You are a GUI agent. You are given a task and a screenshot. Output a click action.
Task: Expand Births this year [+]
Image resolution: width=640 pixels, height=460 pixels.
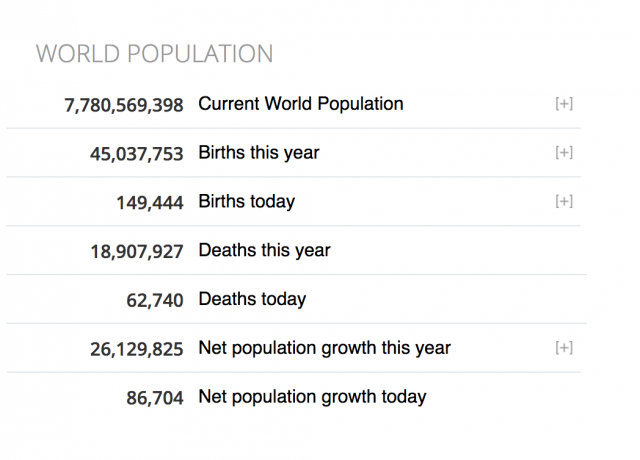[x=564, y=153]
